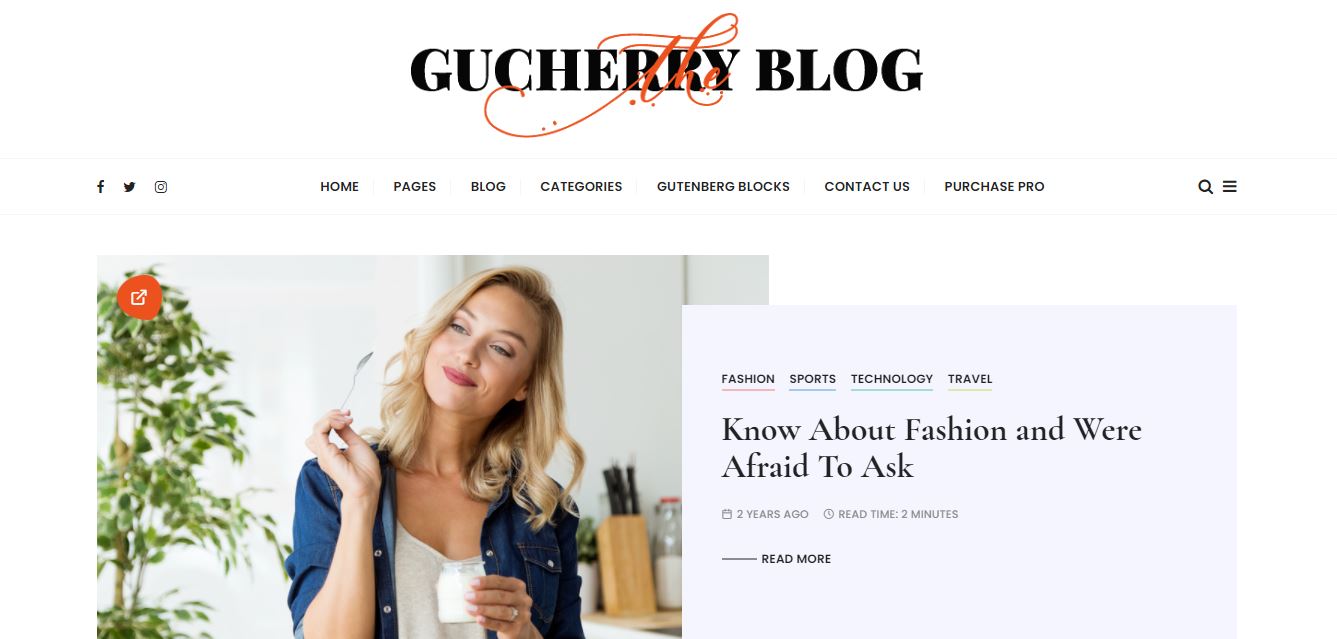Screen dimensions: 1337x639
Task: Open the Facebook social icon
Action: tap(100, 187)
